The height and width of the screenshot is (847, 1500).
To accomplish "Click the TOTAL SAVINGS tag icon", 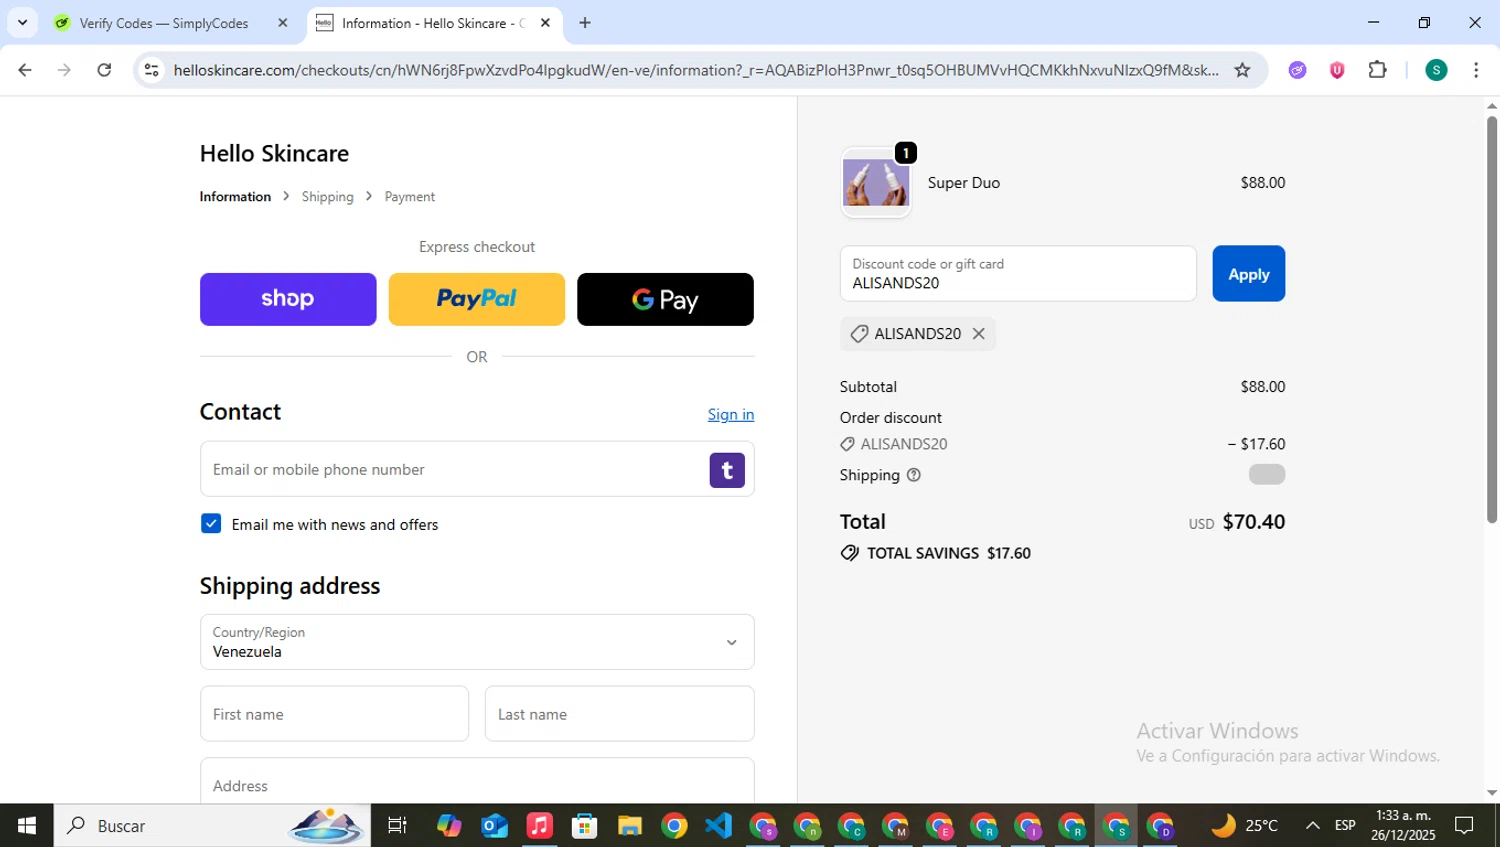I will [x=850, y=553].
